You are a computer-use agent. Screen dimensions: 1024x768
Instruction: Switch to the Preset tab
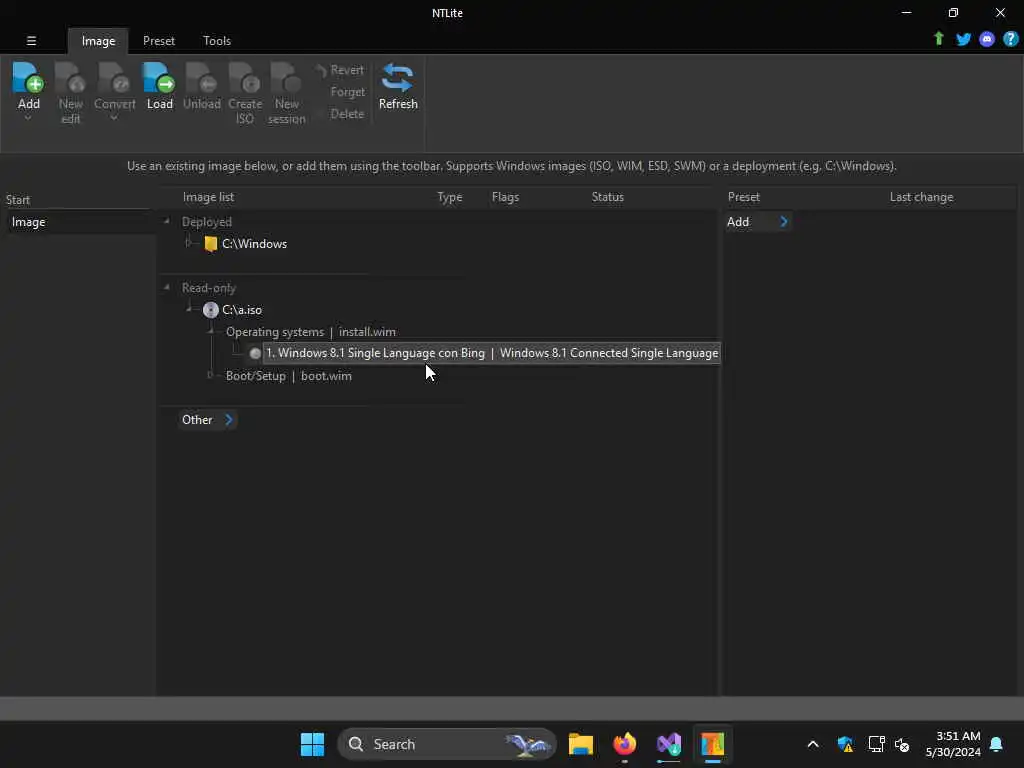(159, 40)
